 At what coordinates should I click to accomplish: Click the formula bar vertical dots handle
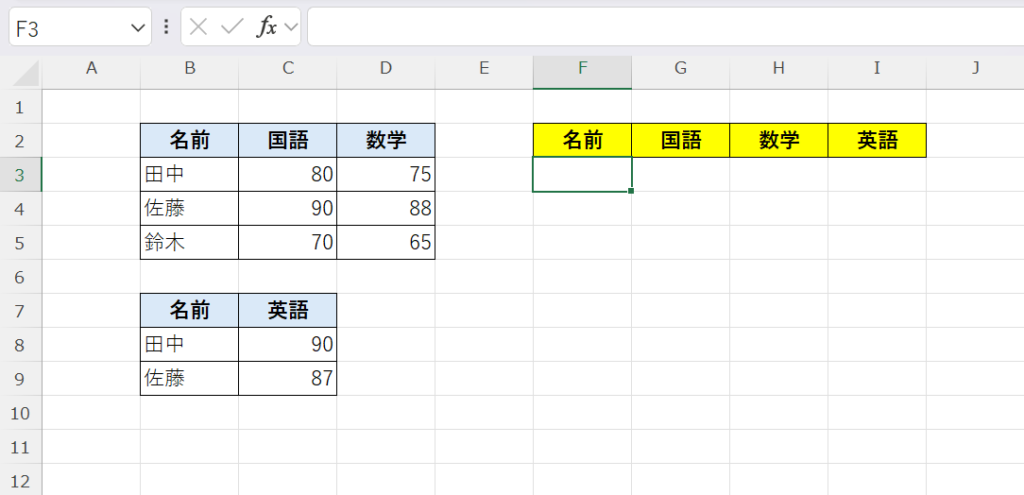(x=166, y=27)
